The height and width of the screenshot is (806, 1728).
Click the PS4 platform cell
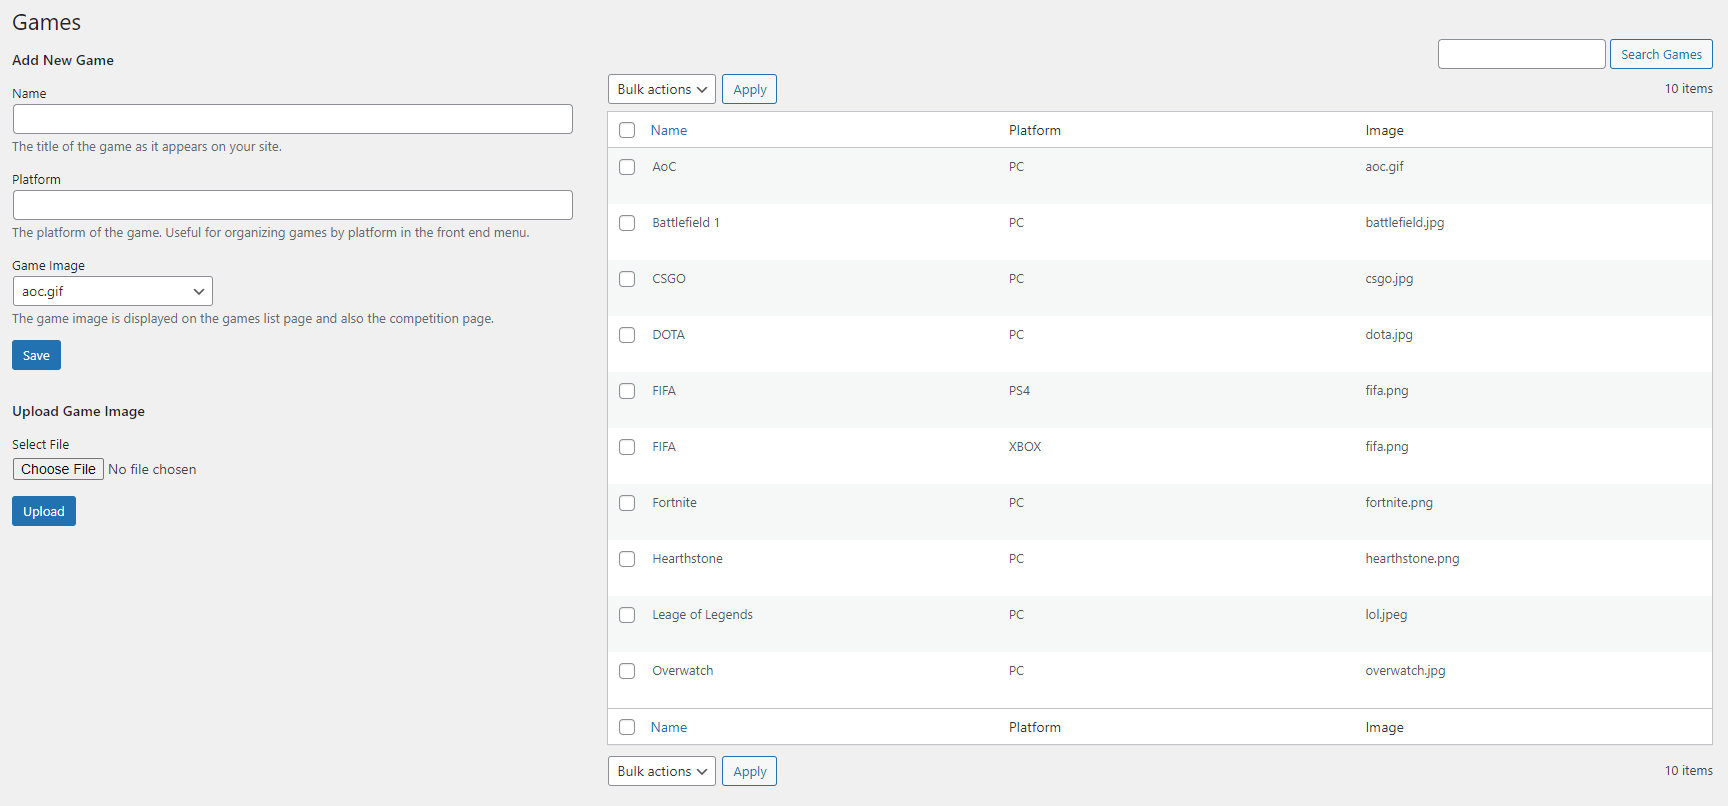[x=1019, y=391]
